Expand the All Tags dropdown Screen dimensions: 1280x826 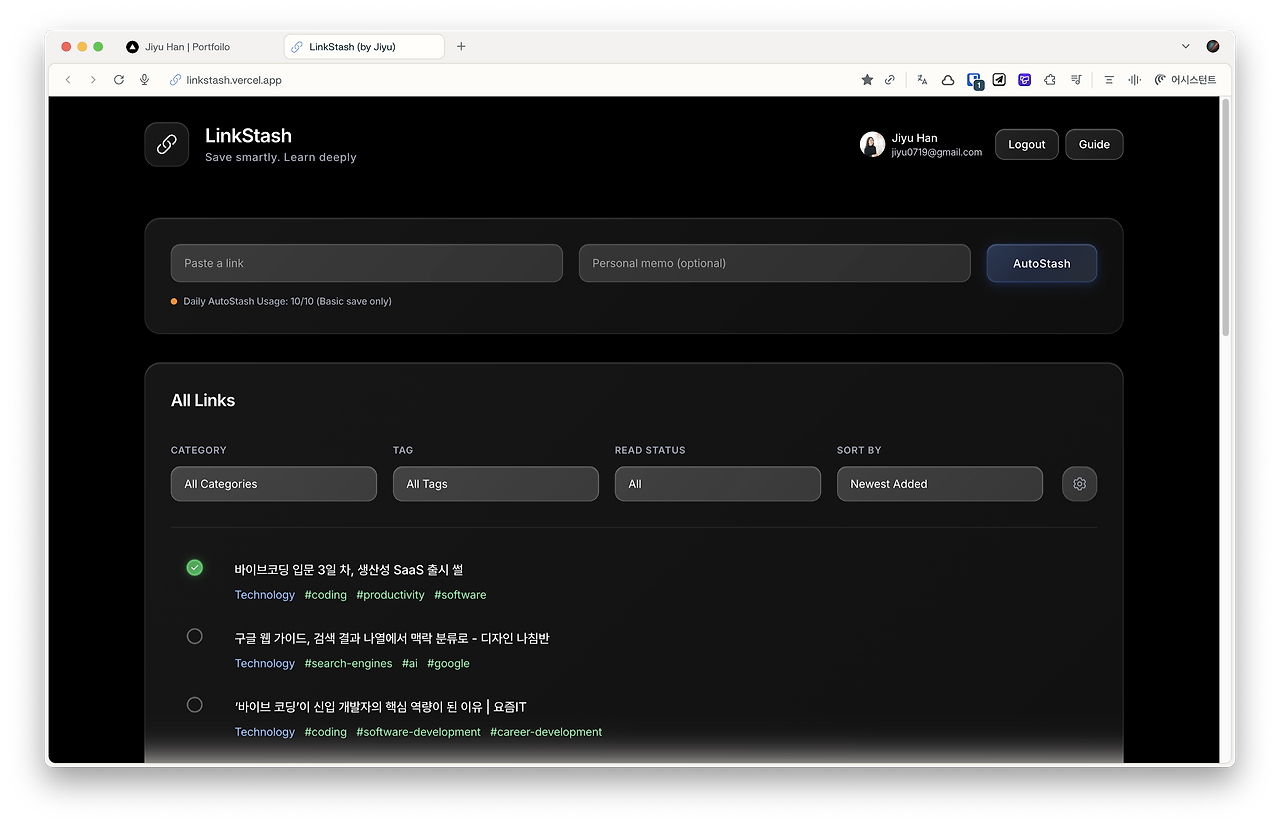pyautogui.click(x=495, y=483)
